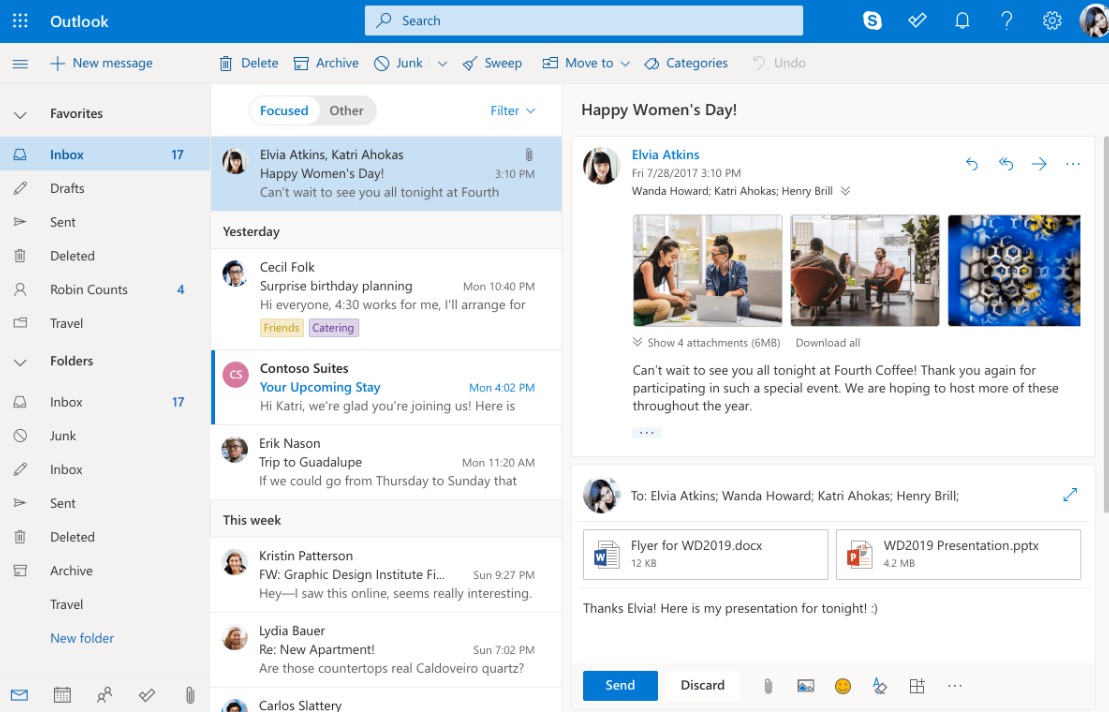
Task: Insert pictures inline icon
Action: (x=806, y=685)
